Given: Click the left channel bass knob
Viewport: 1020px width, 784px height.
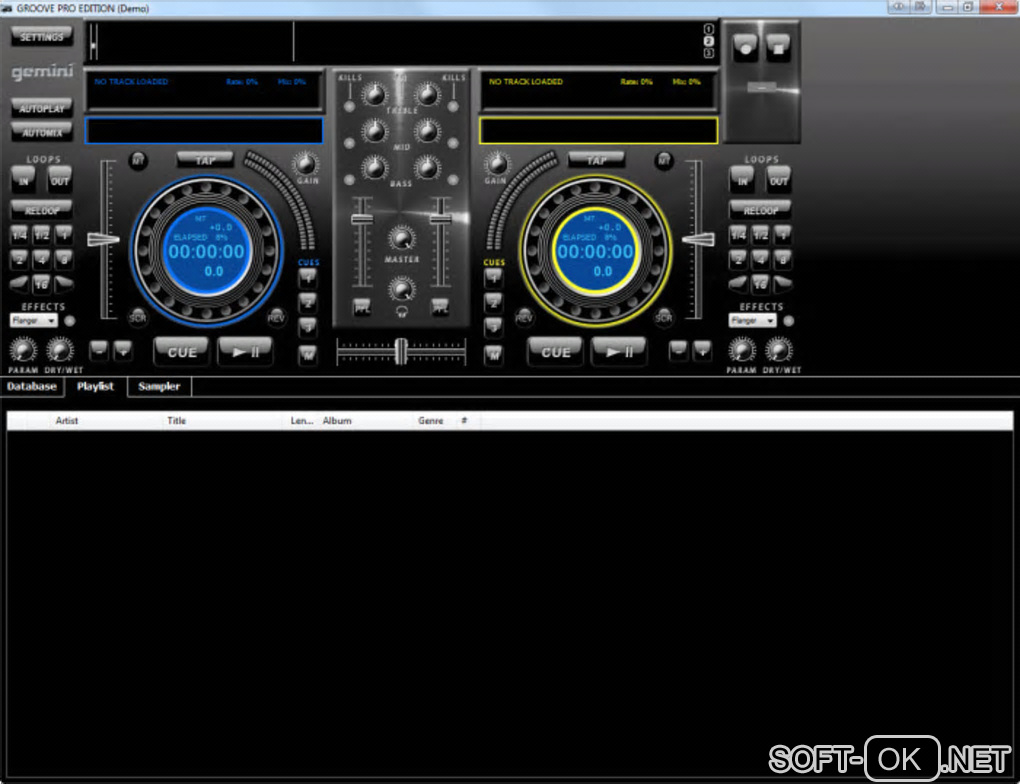Looking at the screenshot, I should tap(374, 168).
